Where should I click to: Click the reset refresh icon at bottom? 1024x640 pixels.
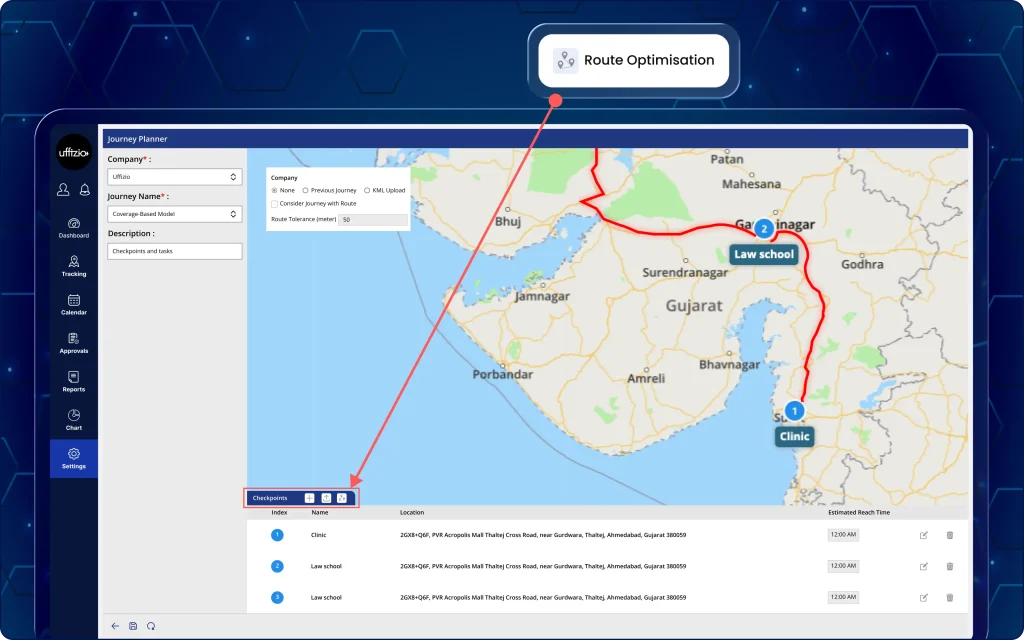pos(151,626)
